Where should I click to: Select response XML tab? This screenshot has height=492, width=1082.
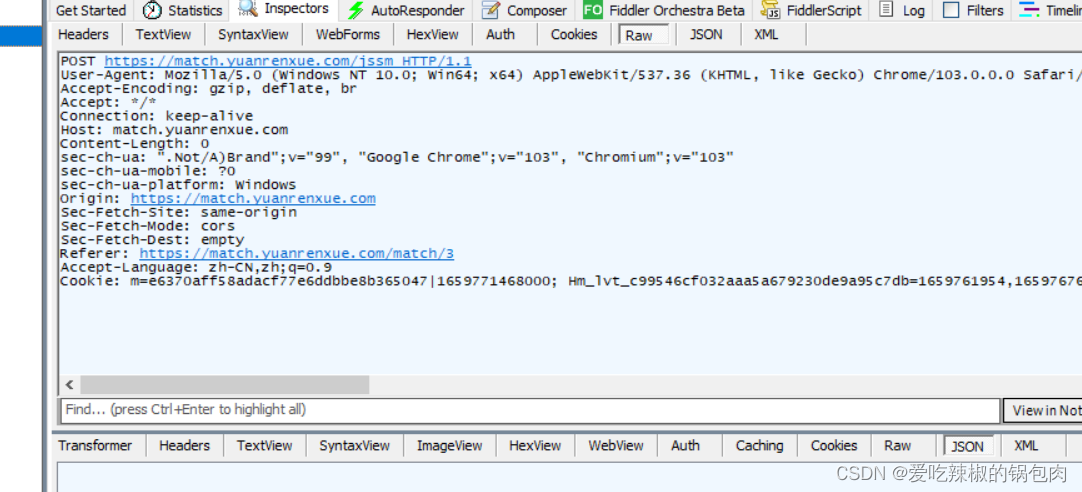point(1026,446)
